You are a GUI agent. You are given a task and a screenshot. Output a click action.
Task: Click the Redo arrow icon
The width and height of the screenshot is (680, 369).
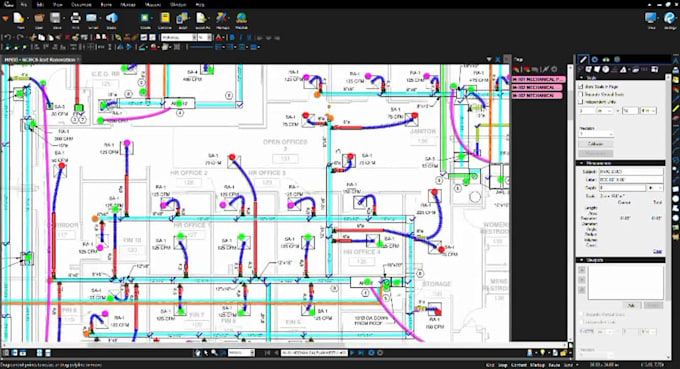coord(20,38)
